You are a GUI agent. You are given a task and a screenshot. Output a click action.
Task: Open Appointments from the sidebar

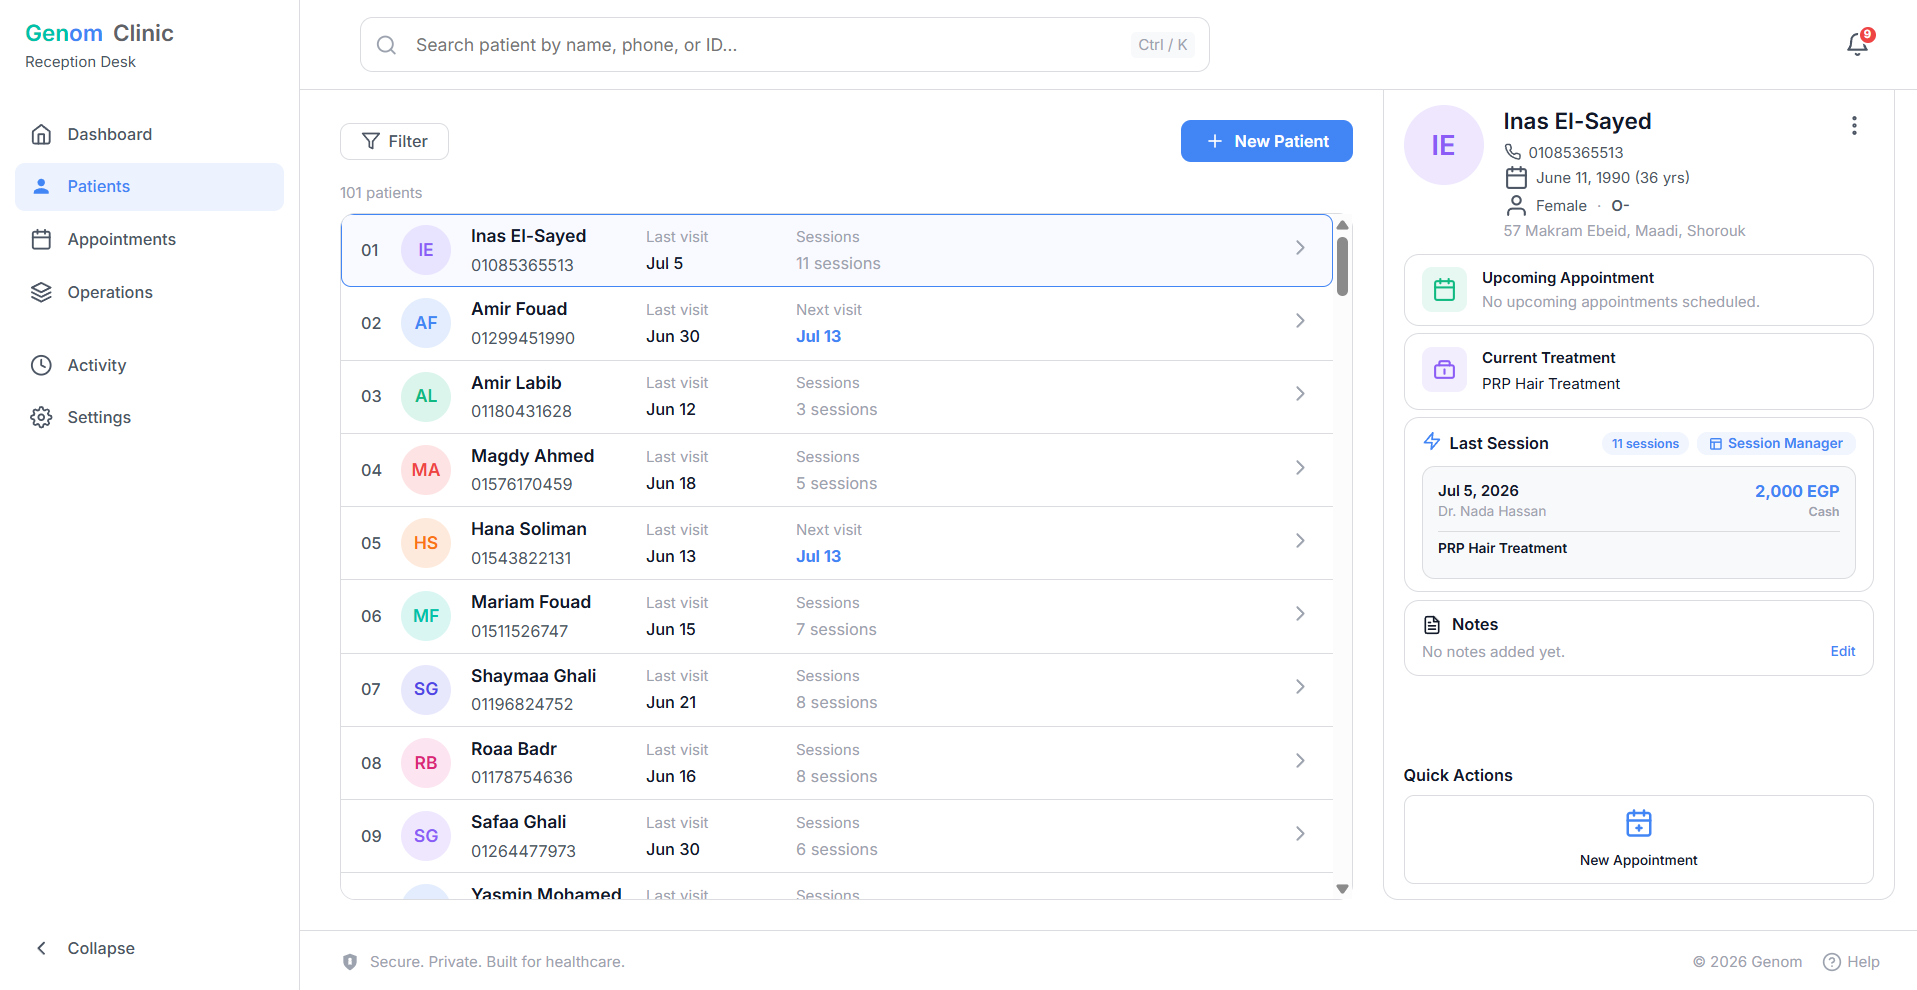pos(150,239)
